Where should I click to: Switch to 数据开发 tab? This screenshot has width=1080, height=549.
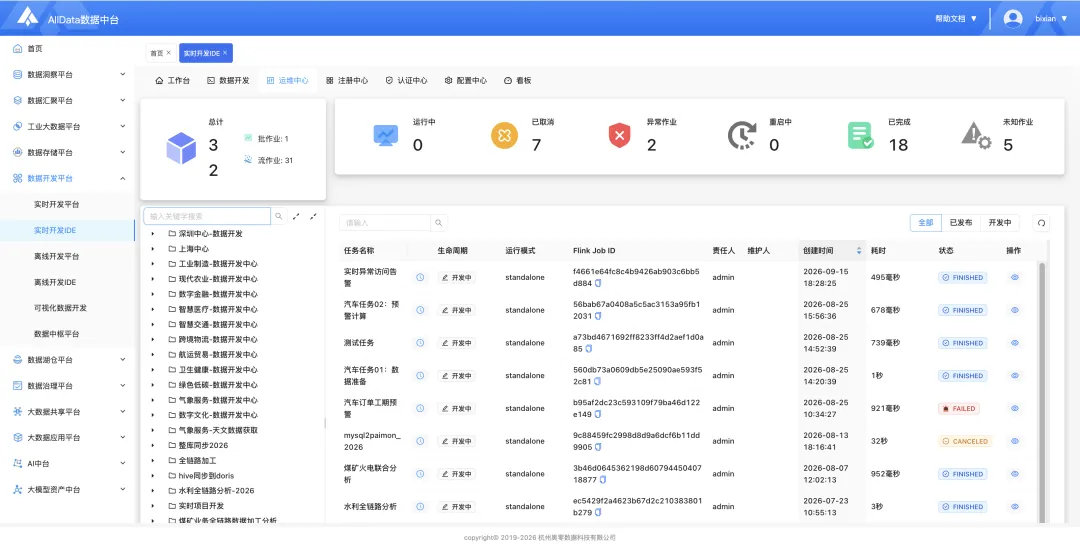point(228,81)
